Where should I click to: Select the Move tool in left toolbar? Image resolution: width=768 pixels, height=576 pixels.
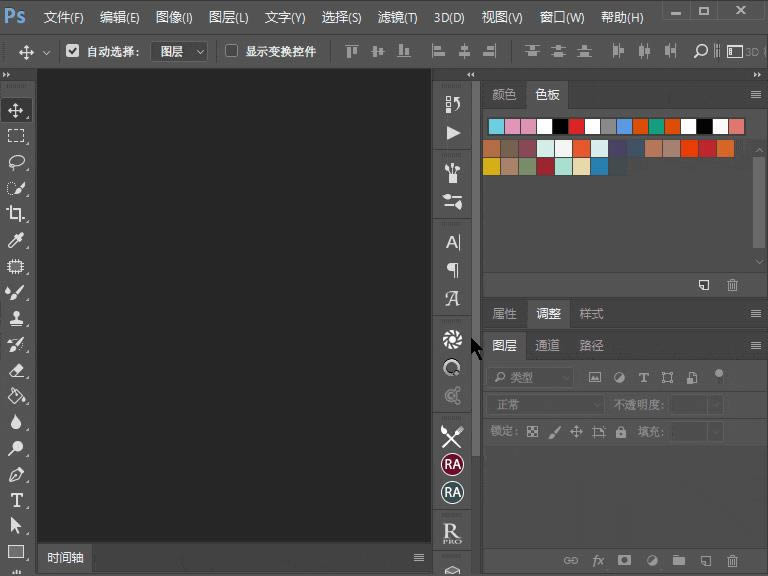click(x=16, y=110)
